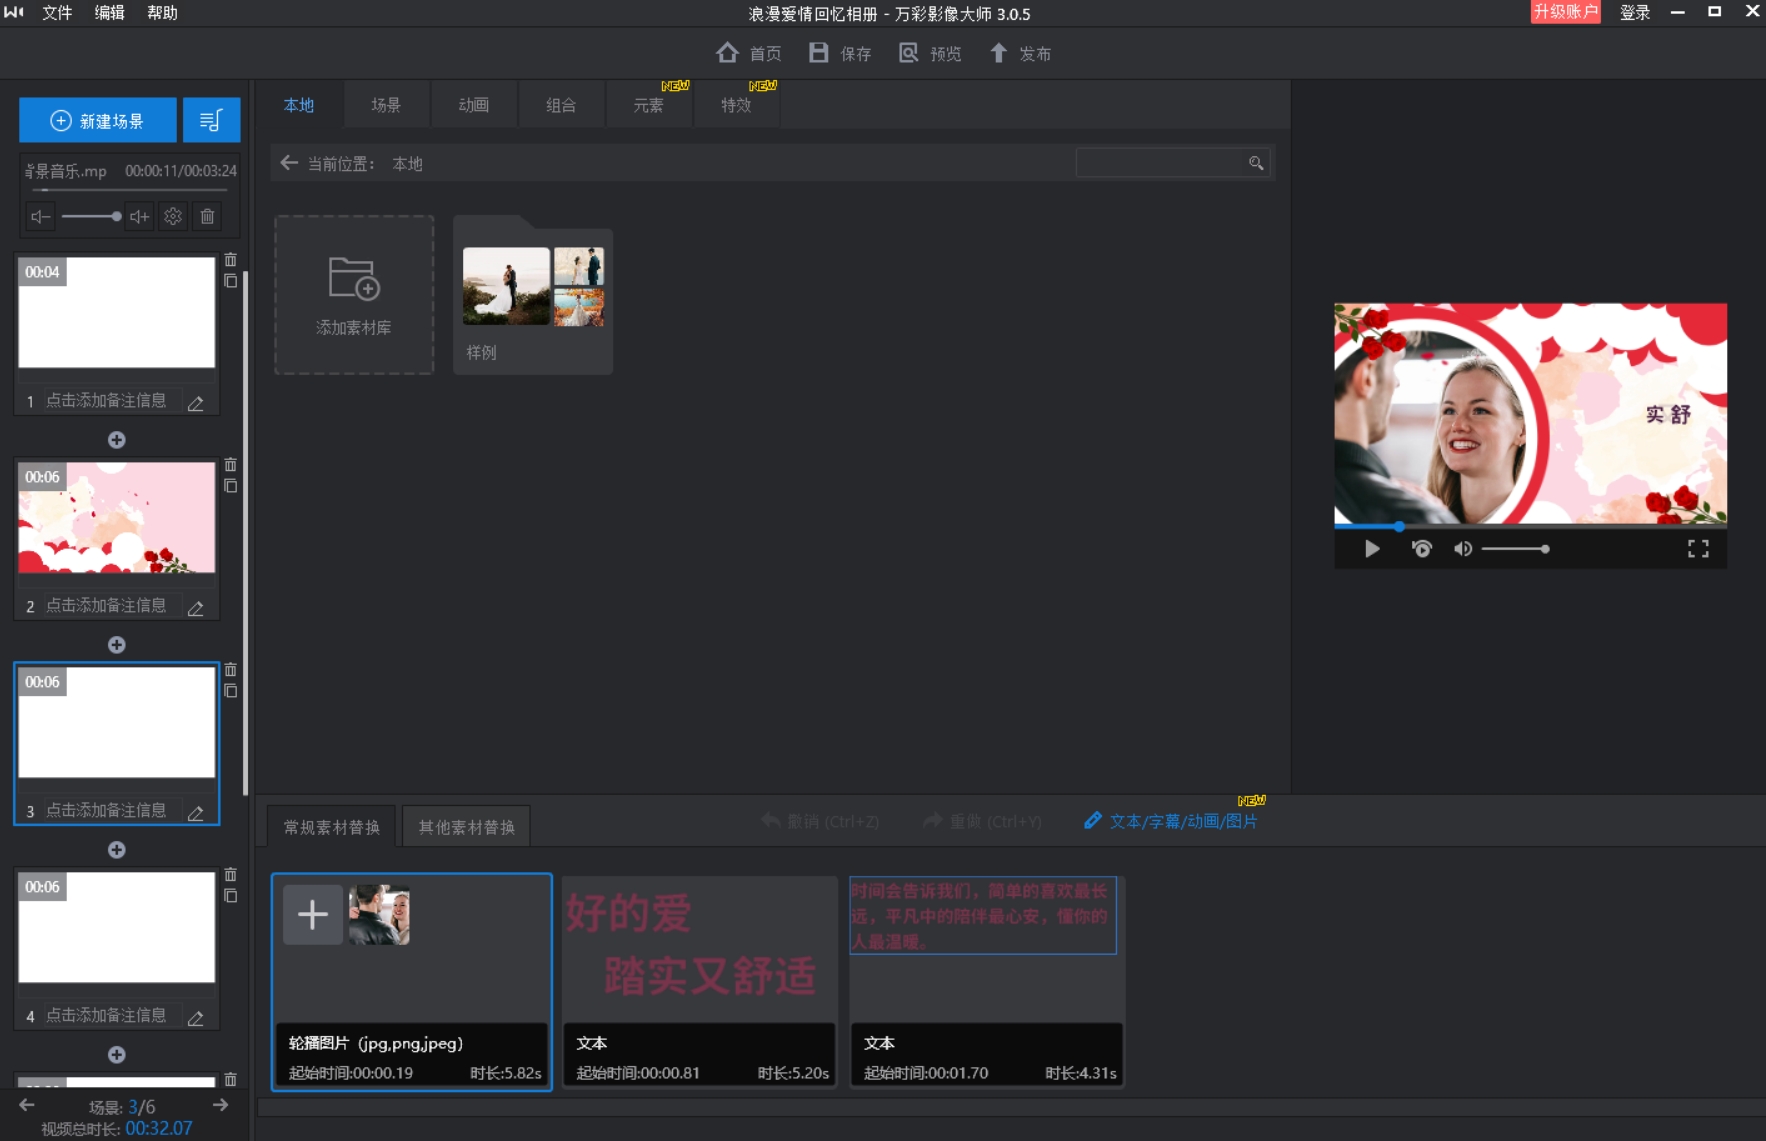Duplicate scene 2 with copy icon
Image resolution: width=1766 pixels, height=1141 pixels.
click(231, 487)
